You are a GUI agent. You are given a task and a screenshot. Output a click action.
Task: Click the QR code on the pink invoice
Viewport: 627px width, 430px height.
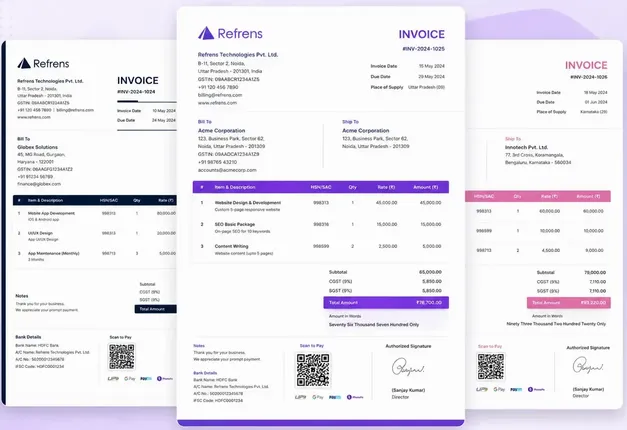pyautogui.click(x=491, y=366)
